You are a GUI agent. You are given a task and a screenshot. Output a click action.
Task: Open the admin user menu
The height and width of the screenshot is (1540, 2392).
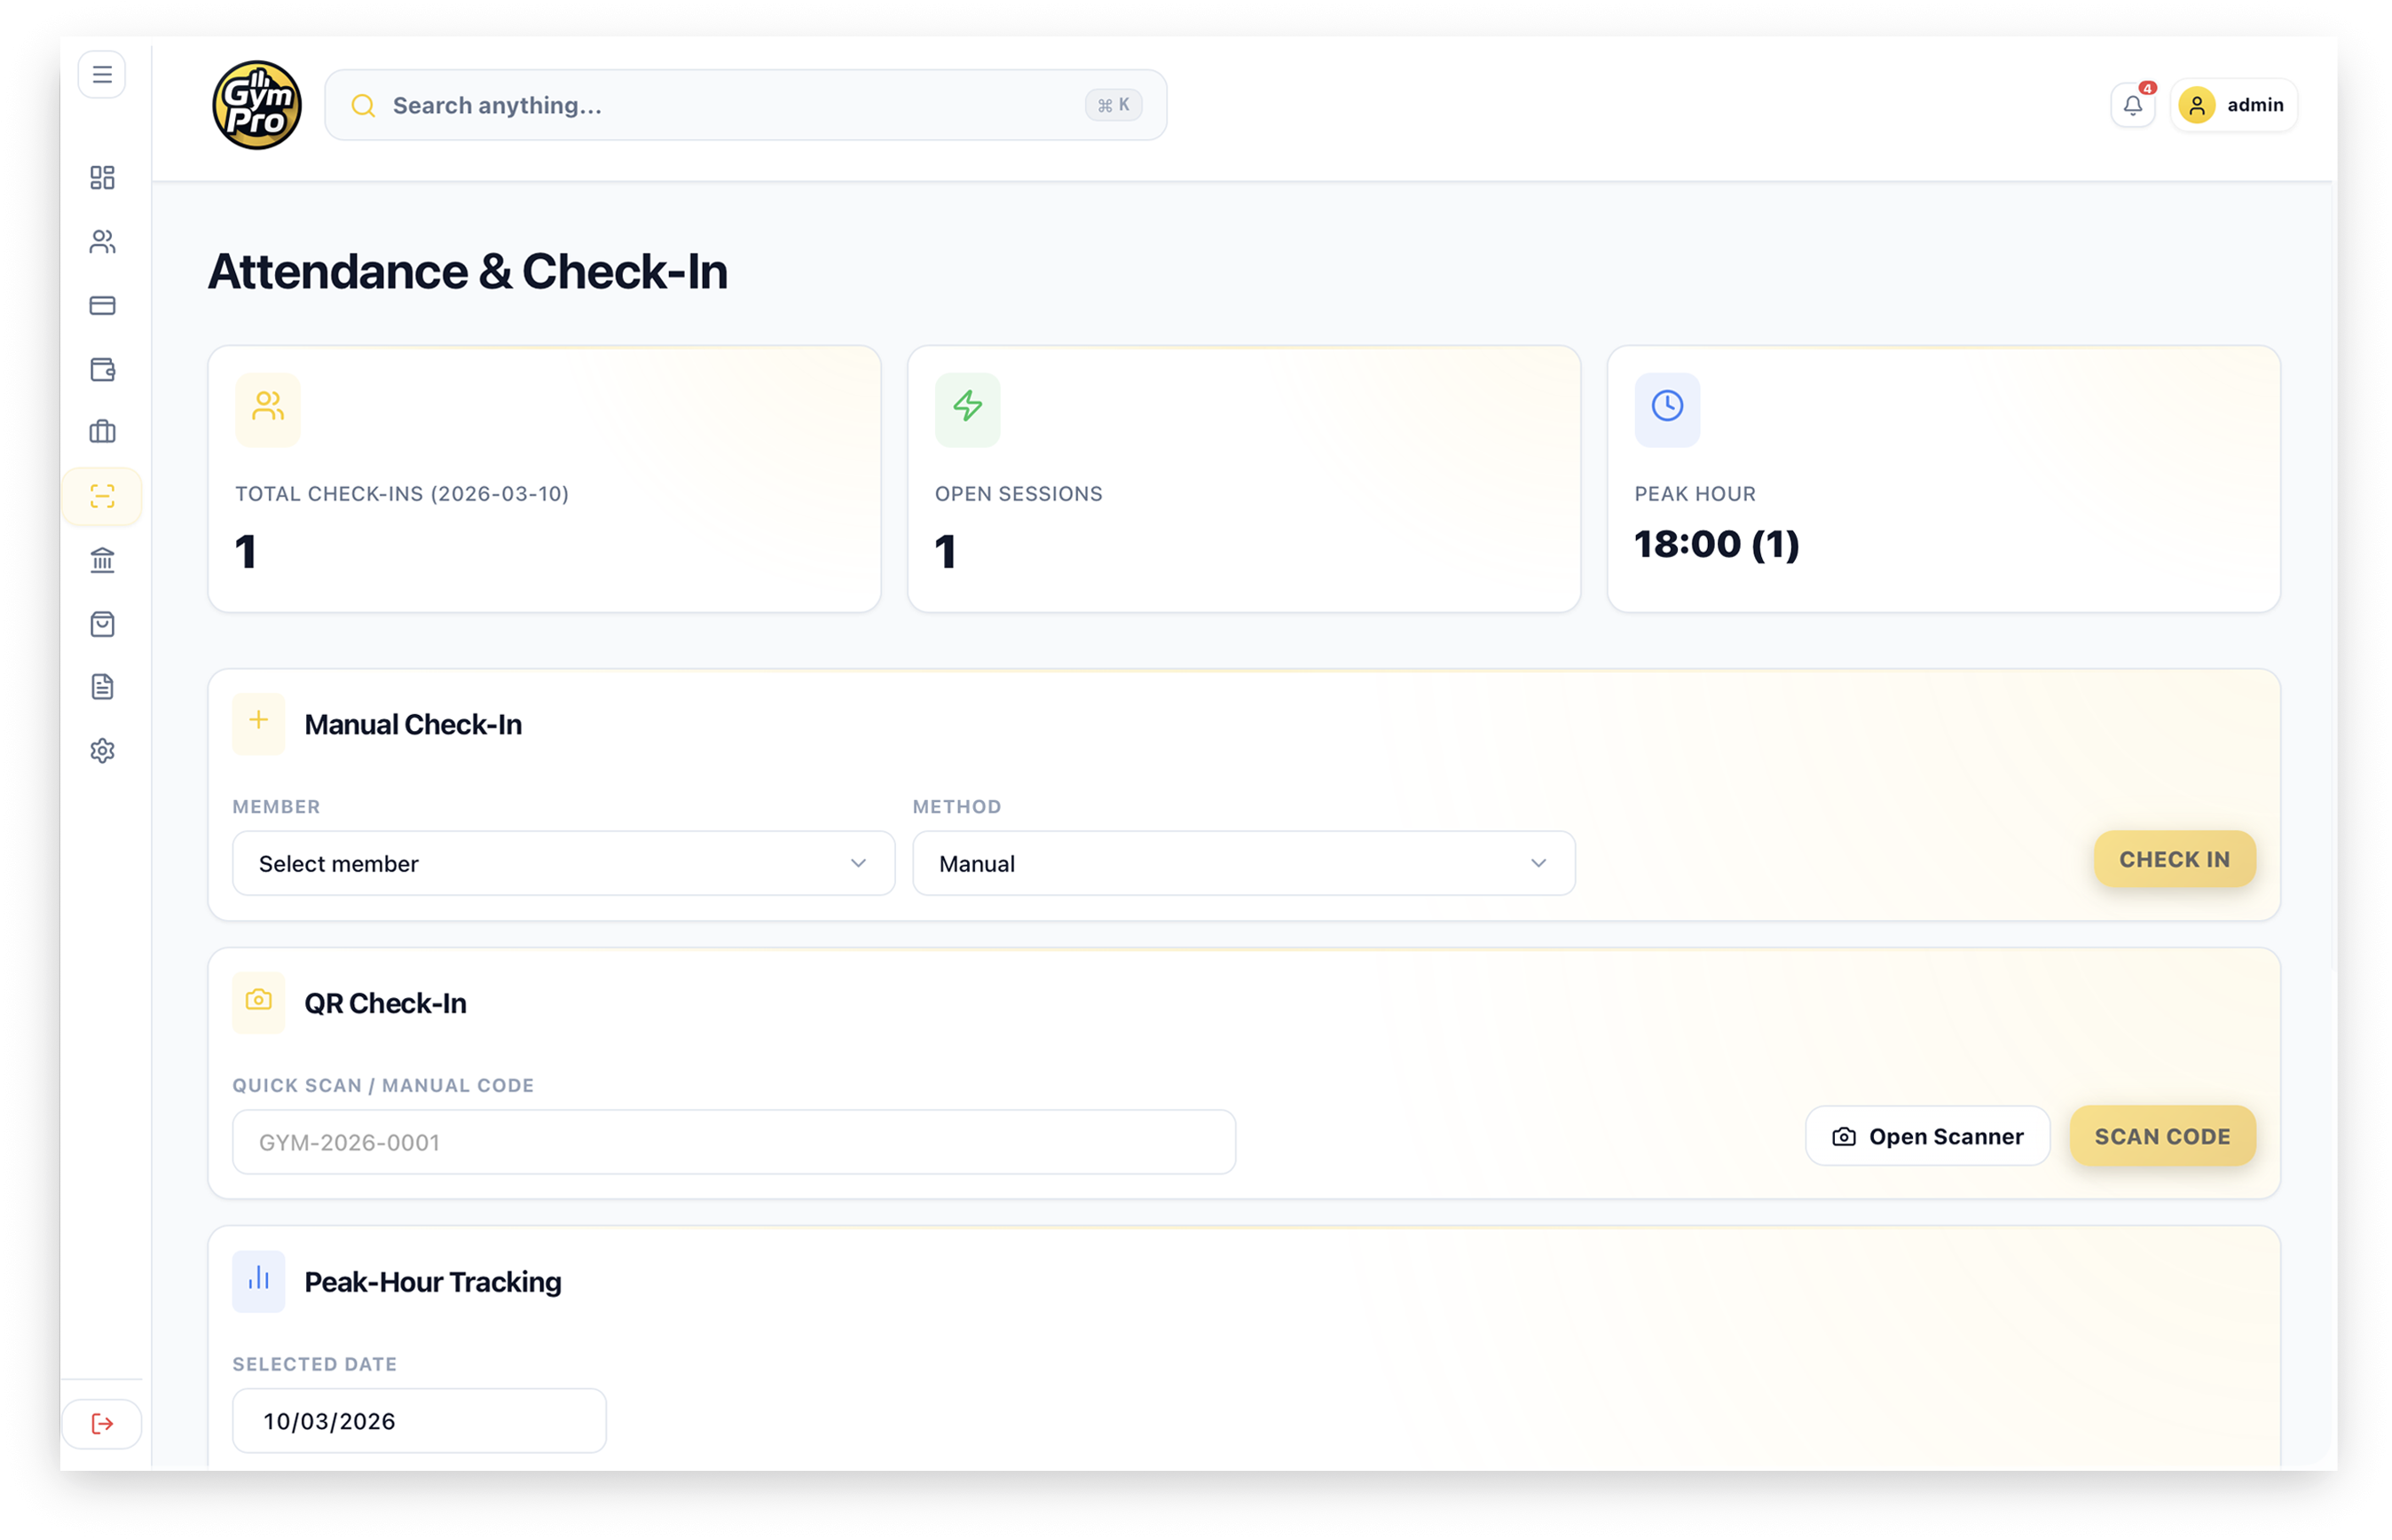coord(2233,105)
